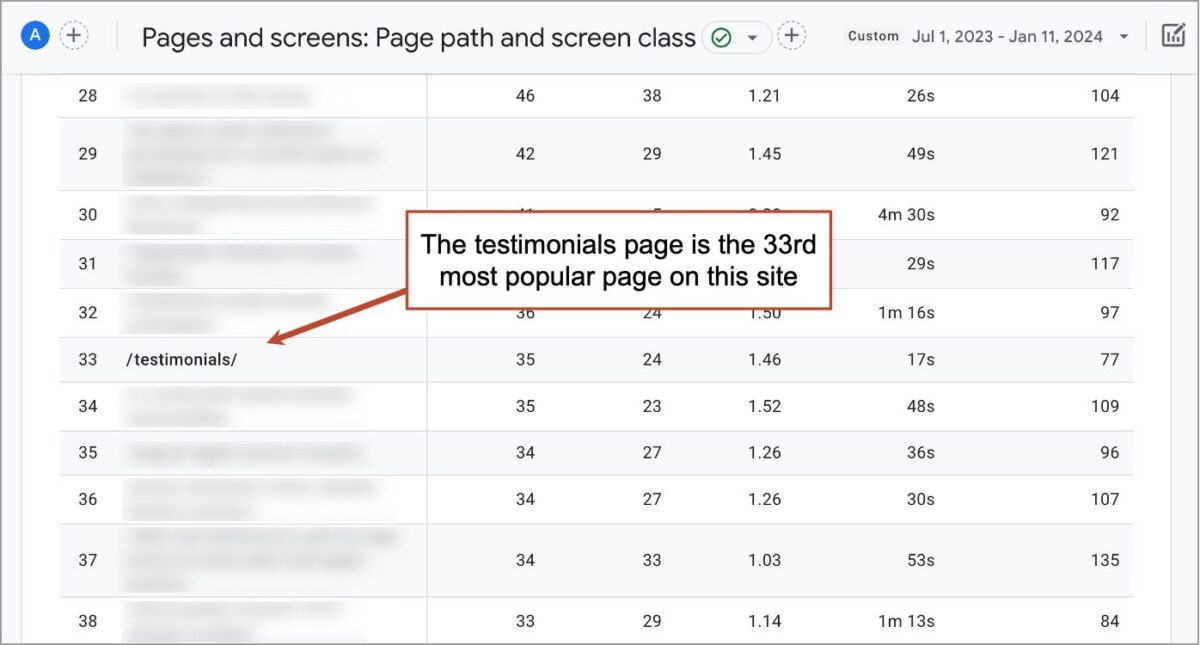Viewport: 1200px width, 645px height.
Task: Click the 135 event count in row 37
Action: (x=1105, y=561)
